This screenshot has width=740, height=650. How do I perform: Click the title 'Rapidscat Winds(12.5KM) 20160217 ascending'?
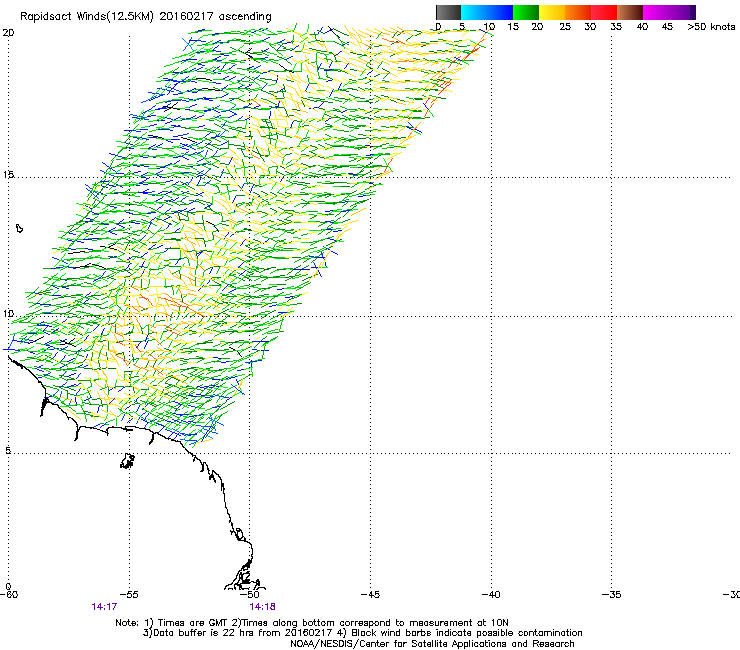(146, 17)
